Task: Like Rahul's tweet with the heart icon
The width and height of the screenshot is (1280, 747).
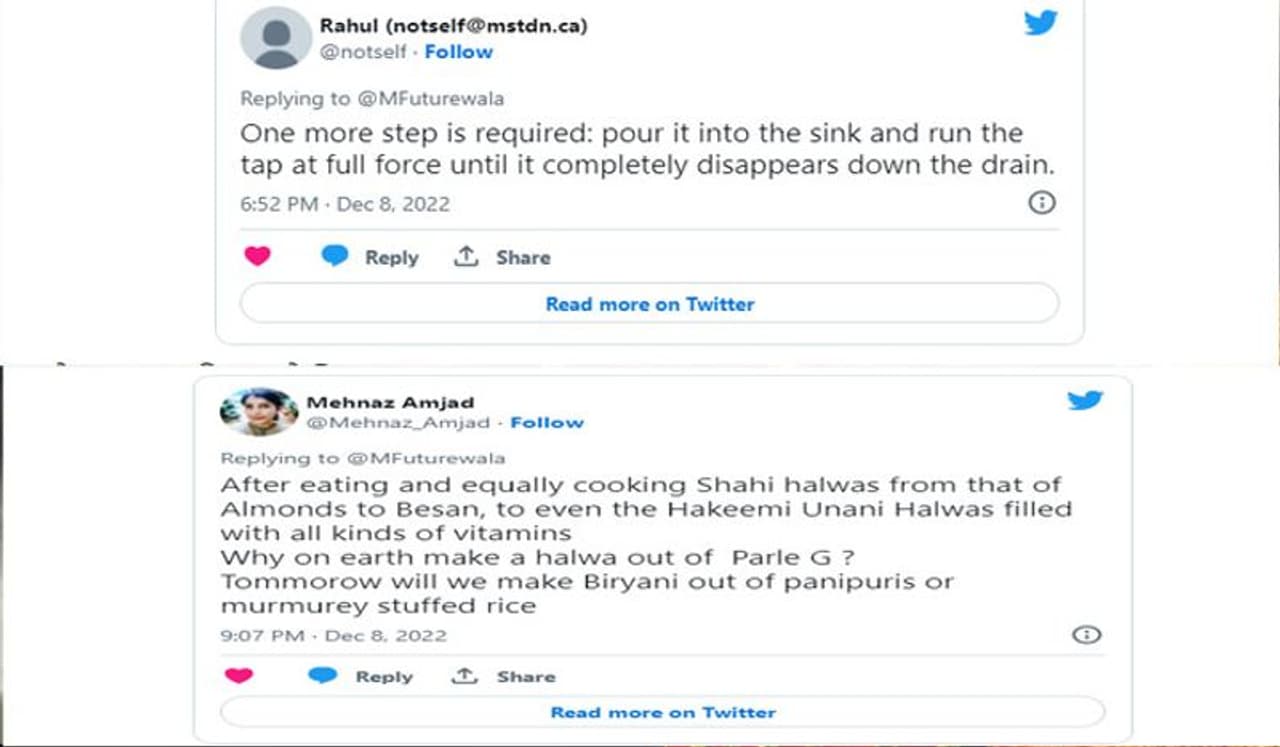Action: click(257, 257)
